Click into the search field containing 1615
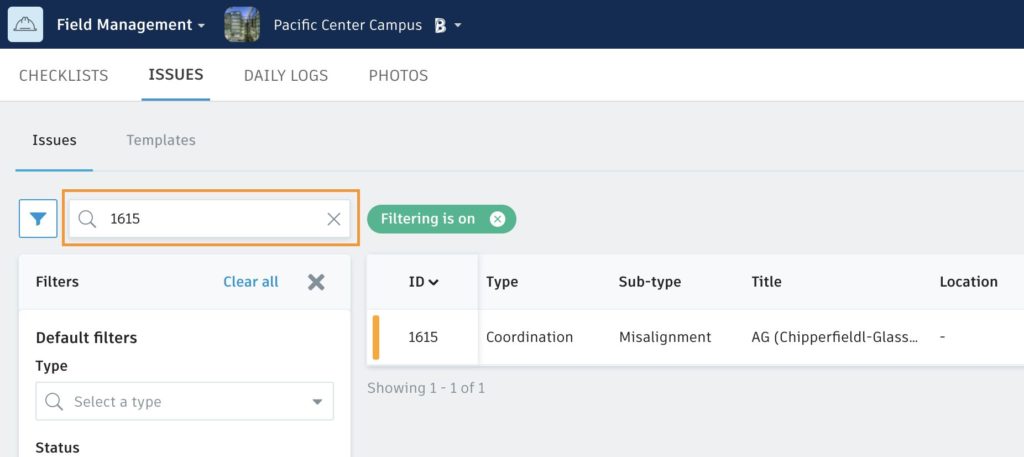This screenshot has height=457, width=1024. pyautogui.click(x=210, y=219)
